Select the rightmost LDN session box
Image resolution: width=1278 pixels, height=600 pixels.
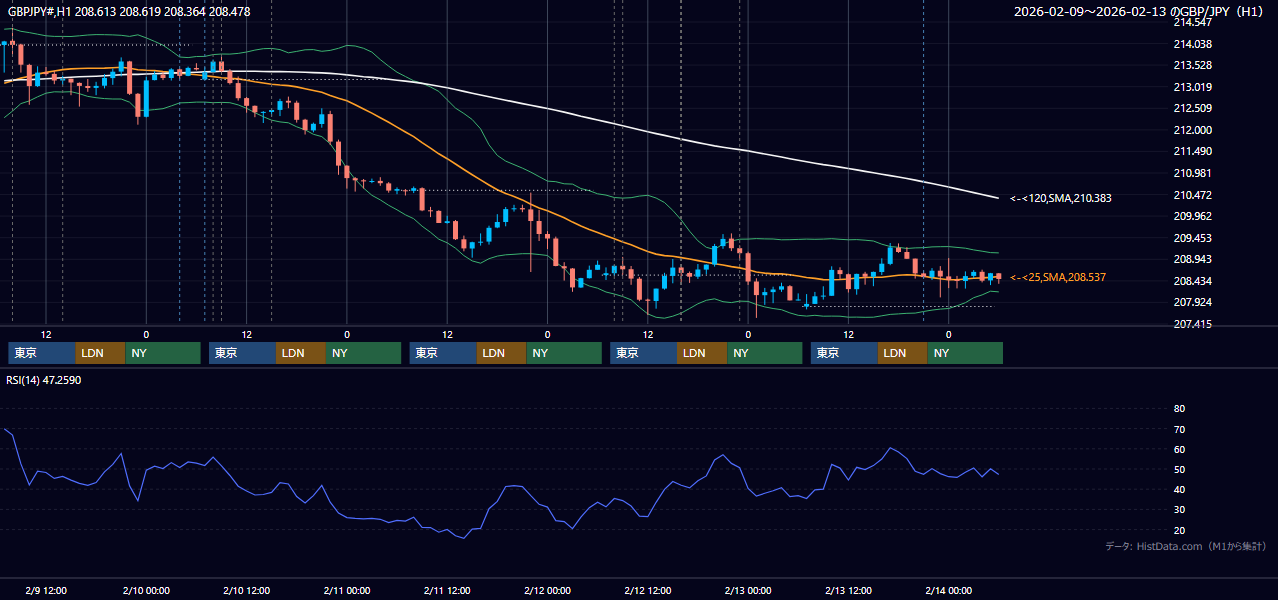click(x=903, y=353)
